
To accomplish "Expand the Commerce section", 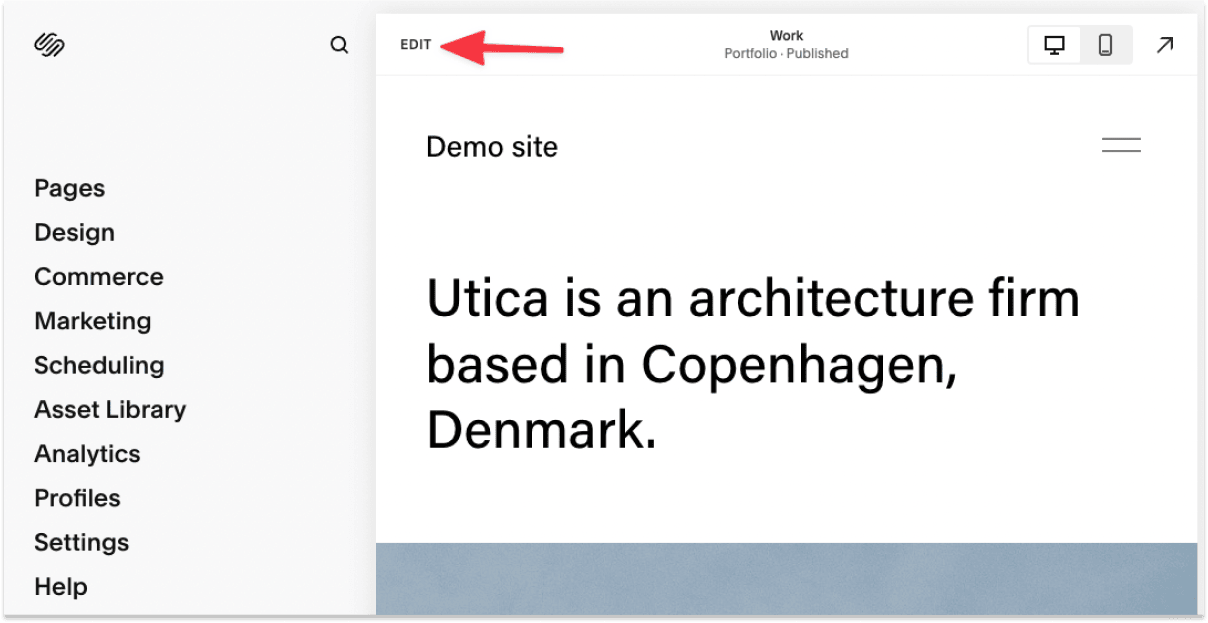I will [99, 276].
